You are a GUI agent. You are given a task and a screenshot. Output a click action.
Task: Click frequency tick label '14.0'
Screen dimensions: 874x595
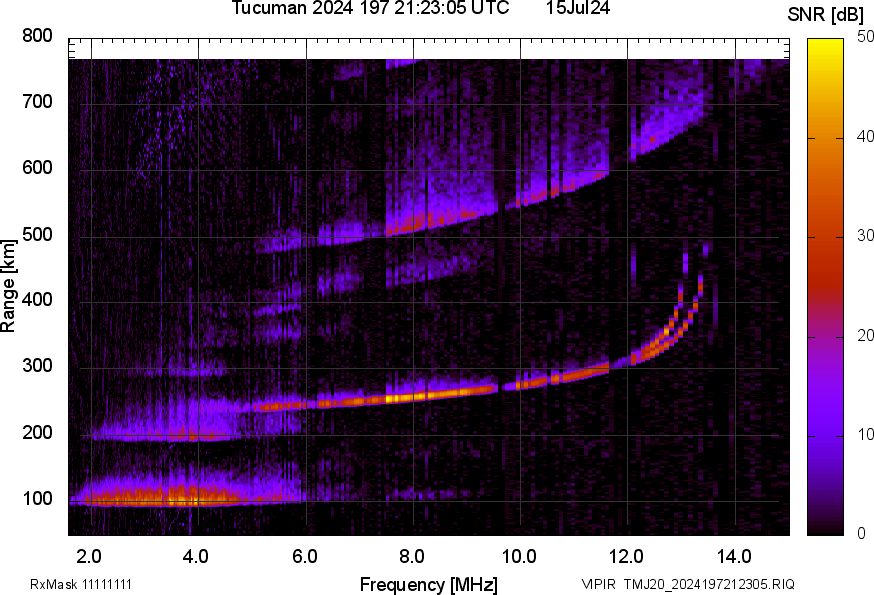(734, 557)
